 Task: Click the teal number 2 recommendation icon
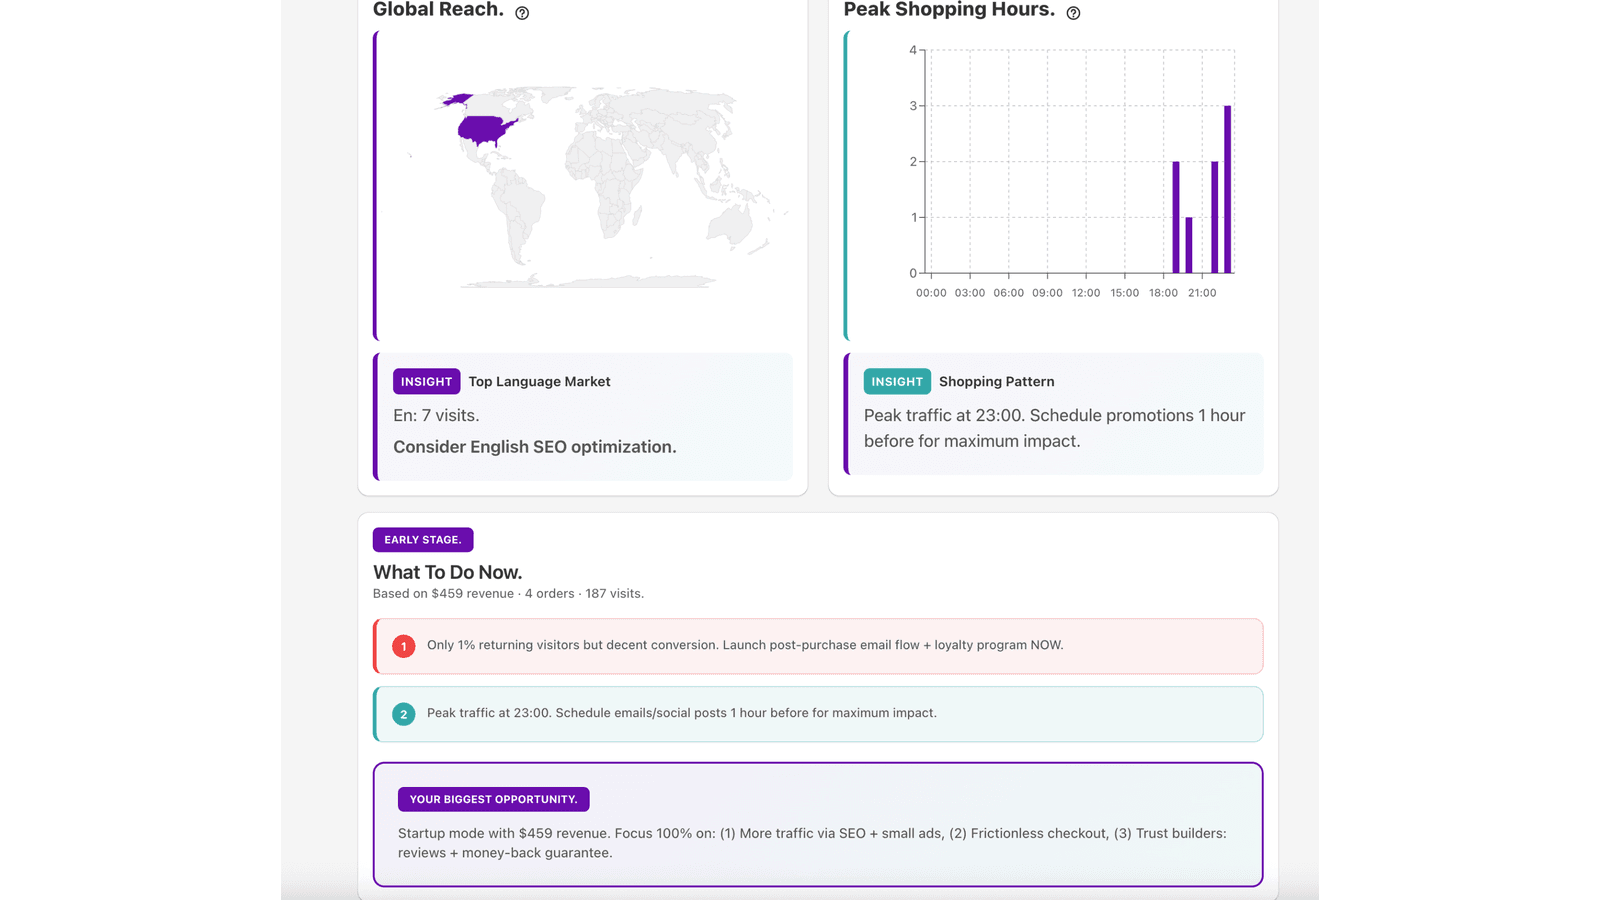(x=404, y=715)
